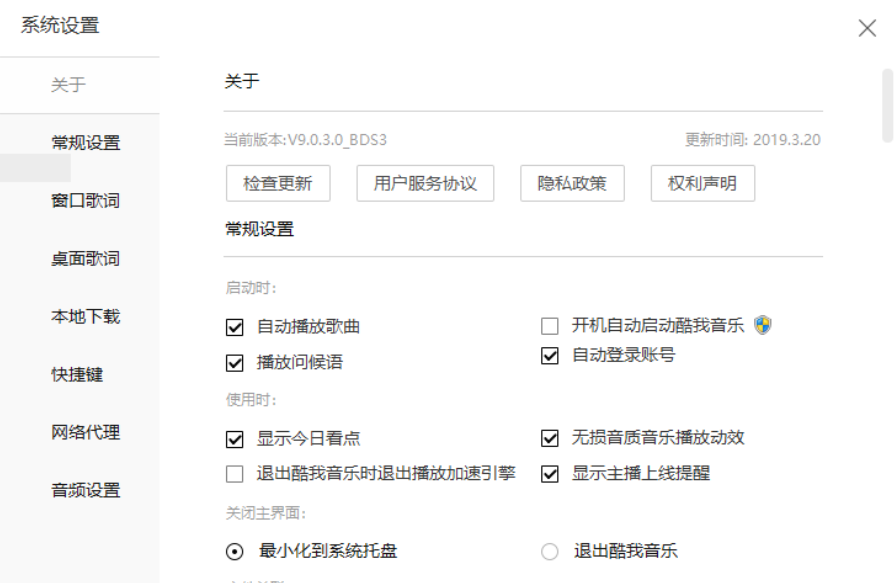Viewport: 895px width, 583px height.
Task: Toggle the 自动播放歌曲 checkbox
Action: (x=235, y=327)
